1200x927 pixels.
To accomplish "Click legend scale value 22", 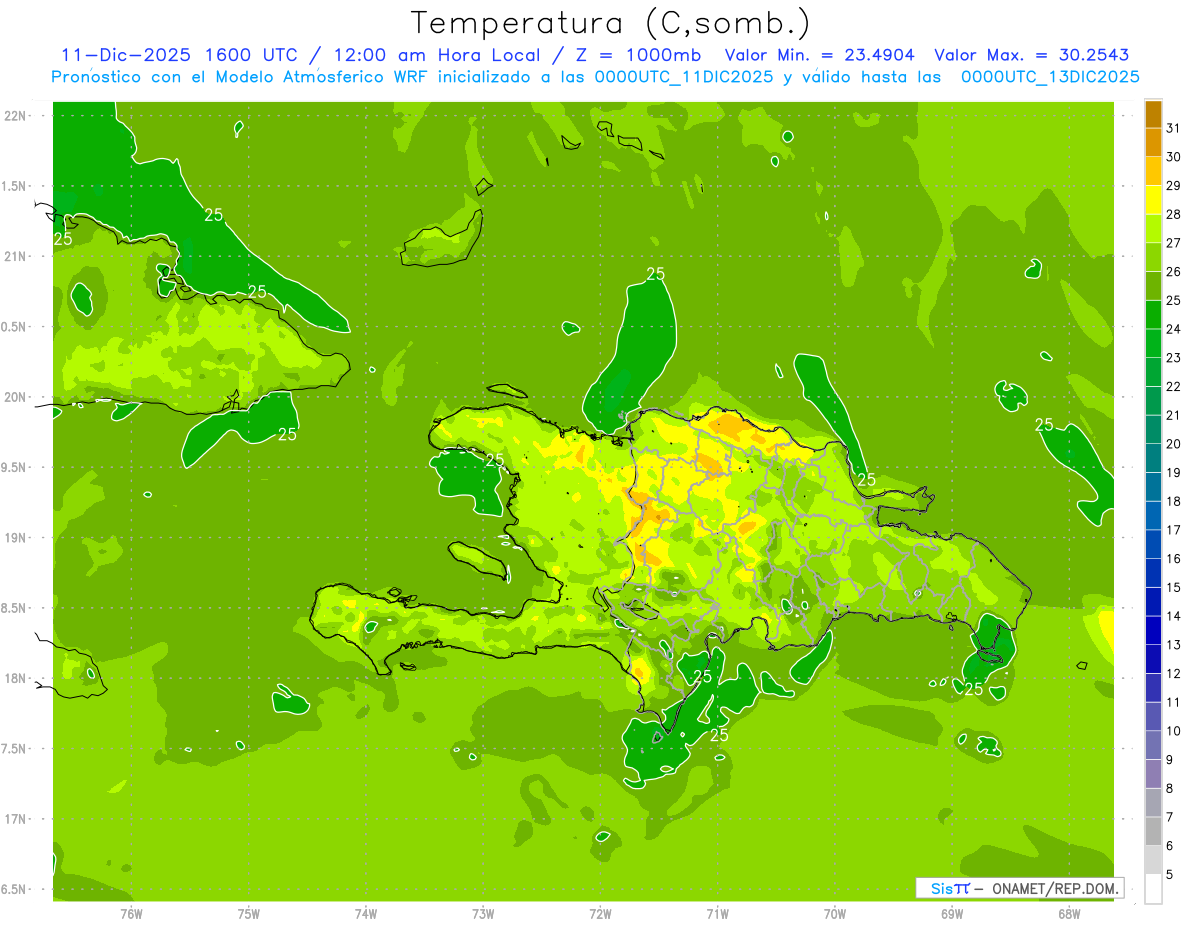I will click(x=1174, y=386).
